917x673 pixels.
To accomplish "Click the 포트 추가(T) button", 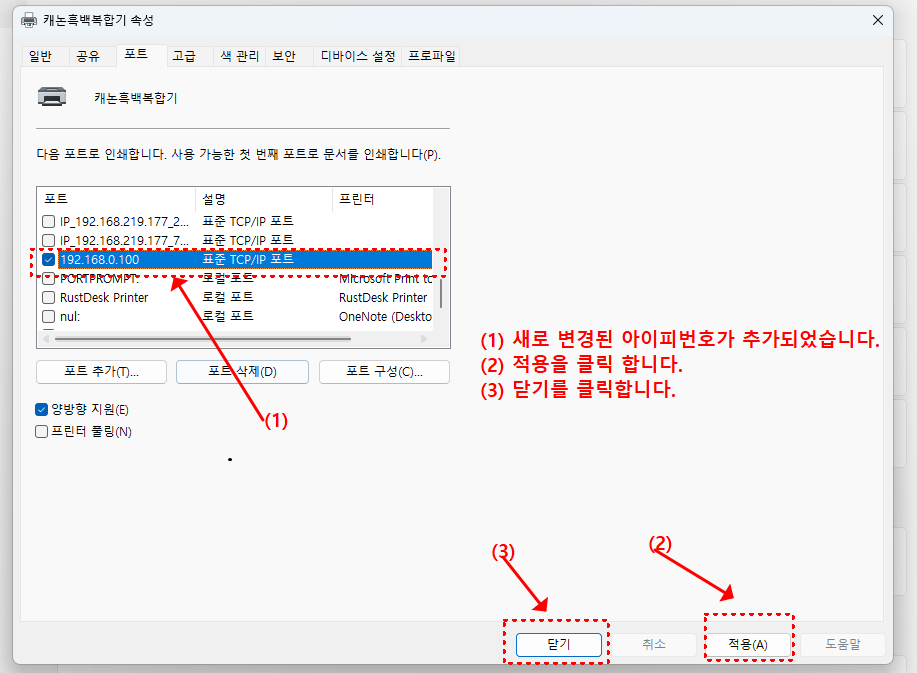I will click(x=101, y=371).
